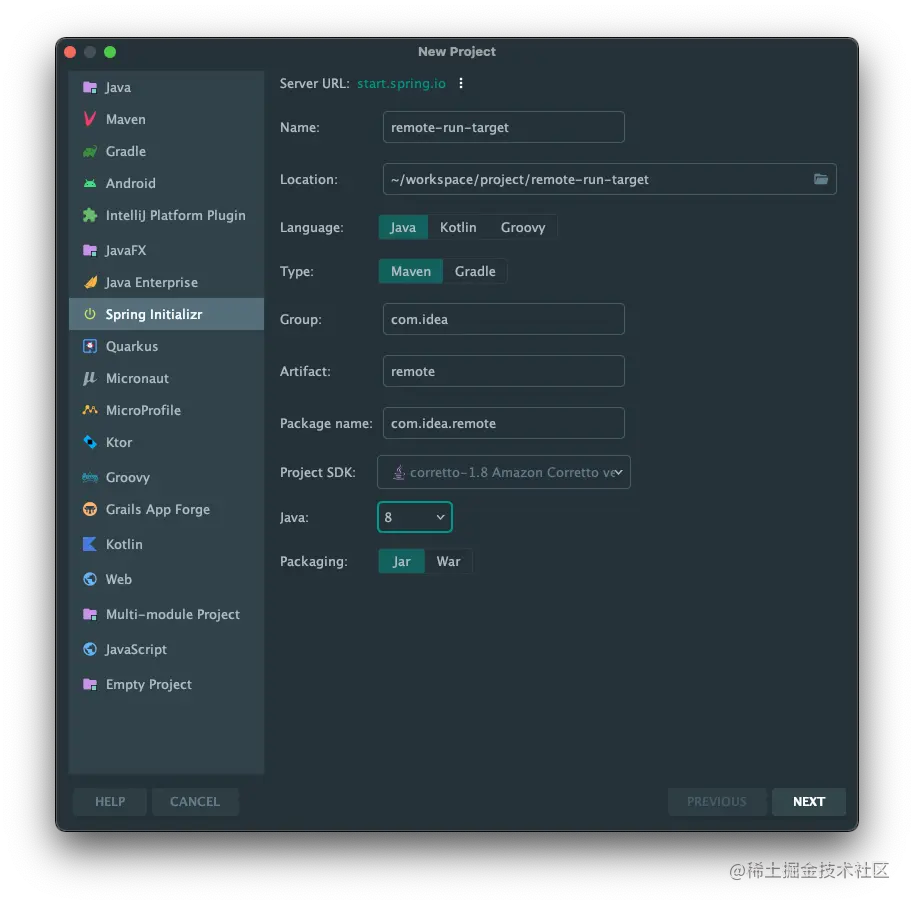The width and height of the screenshot is (914, 905).
Task: Click the Groovy icon in sidebar
Action: tap(90, 477)
